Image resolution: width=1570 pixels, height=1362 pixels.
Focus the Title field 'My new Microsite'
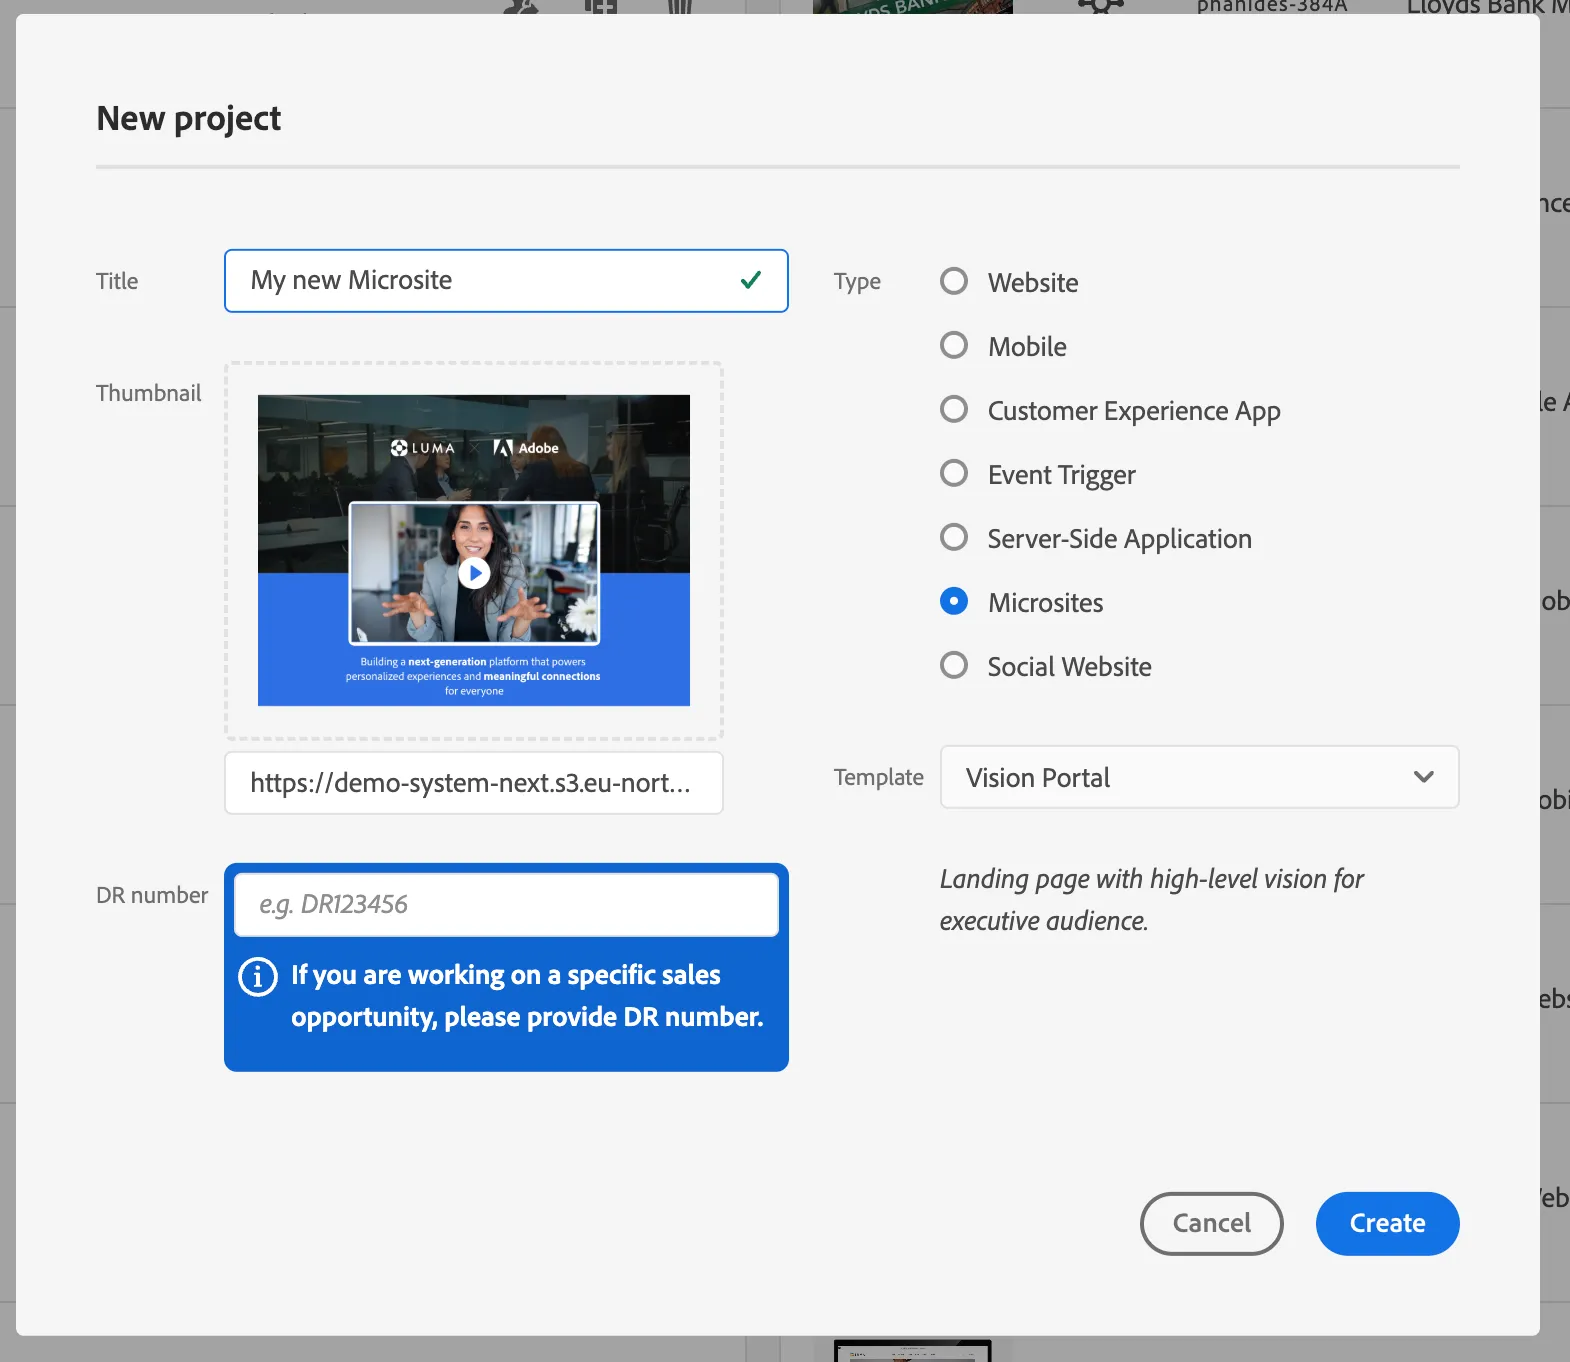click(x=506, y=281)
